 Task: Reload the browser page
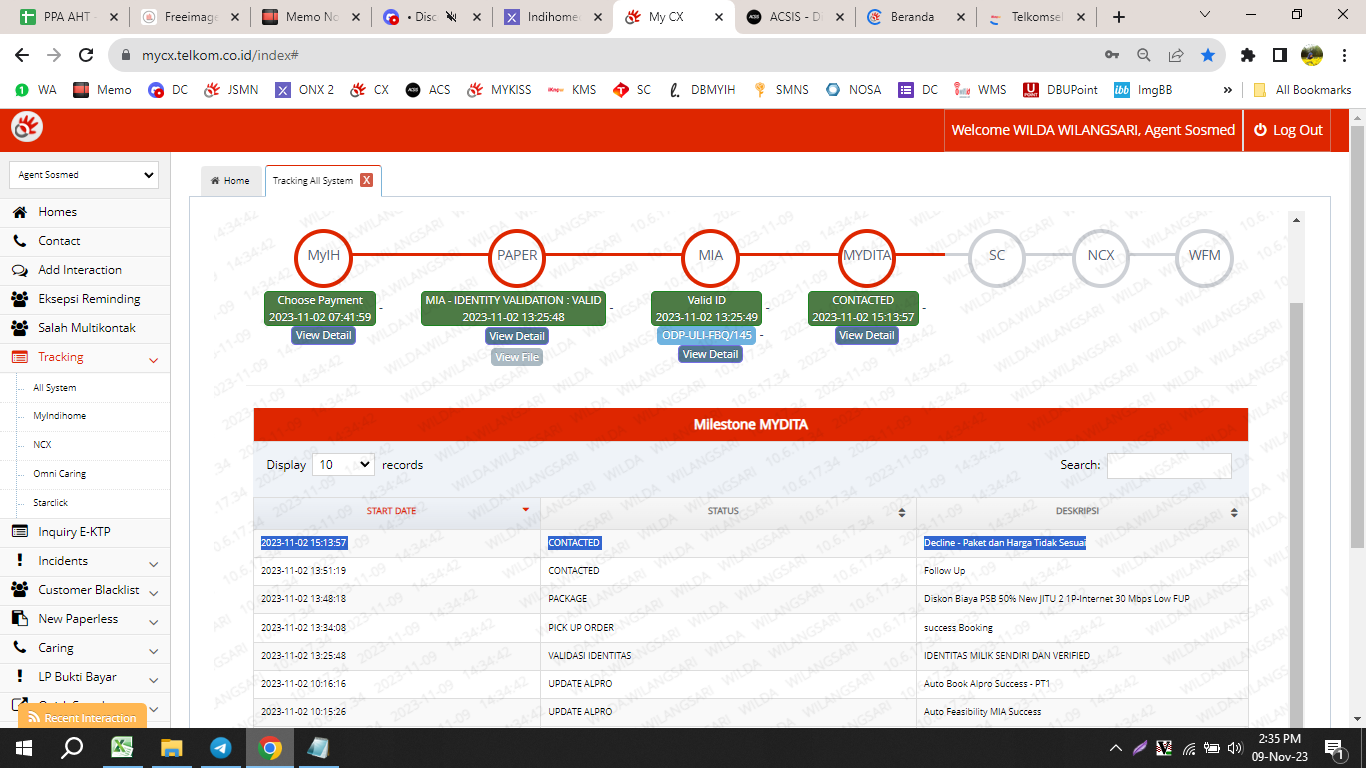[86, 56]
